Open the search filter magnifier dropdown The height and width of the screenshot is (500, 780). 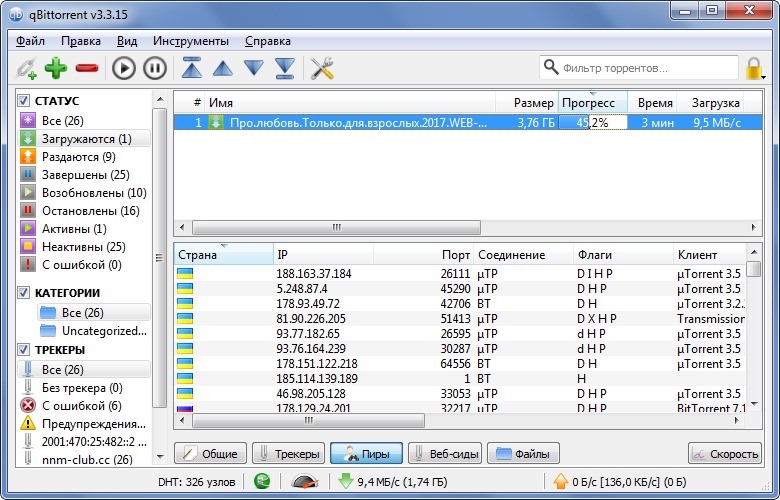click(x=552, y=68)
